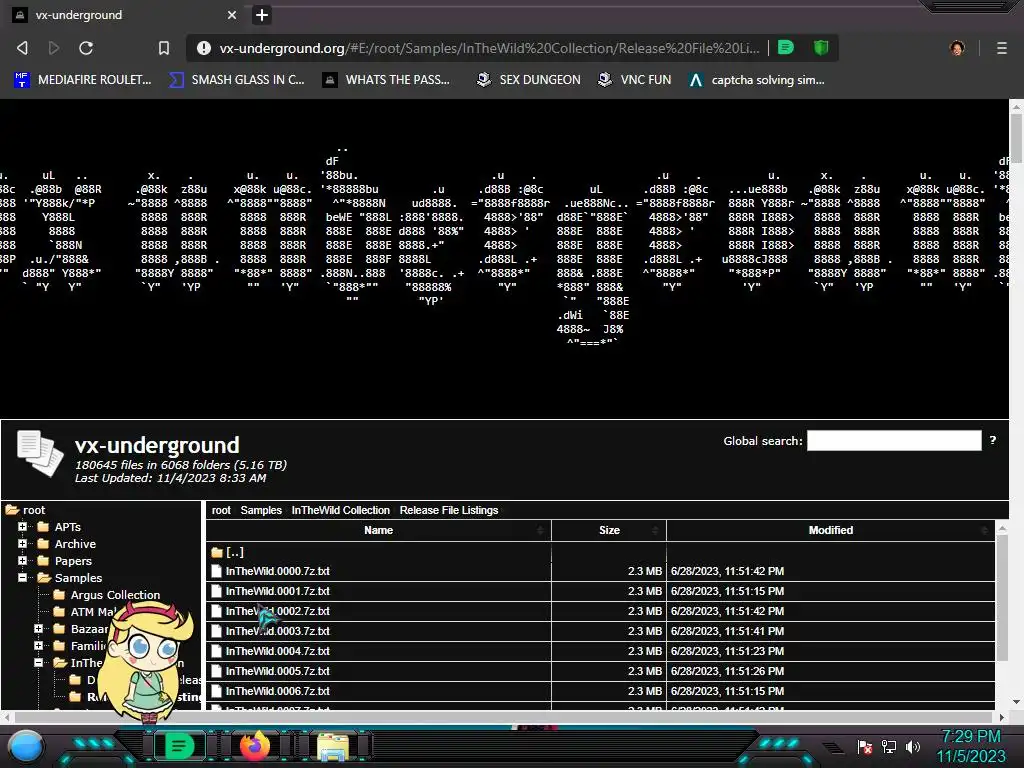Open WHATS THE PASS... bookmark
This screenshot has height=768, width=1024.
point(387,80)
